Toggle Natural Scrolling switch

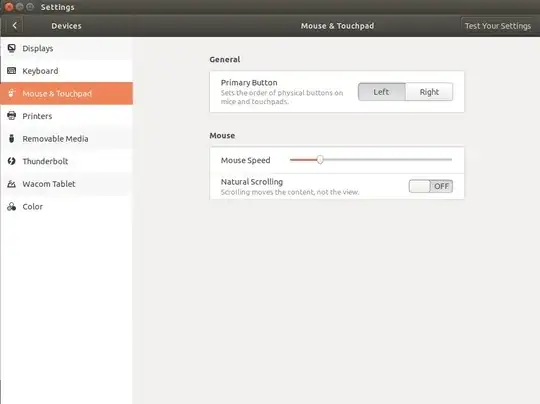tap(430, 186)
